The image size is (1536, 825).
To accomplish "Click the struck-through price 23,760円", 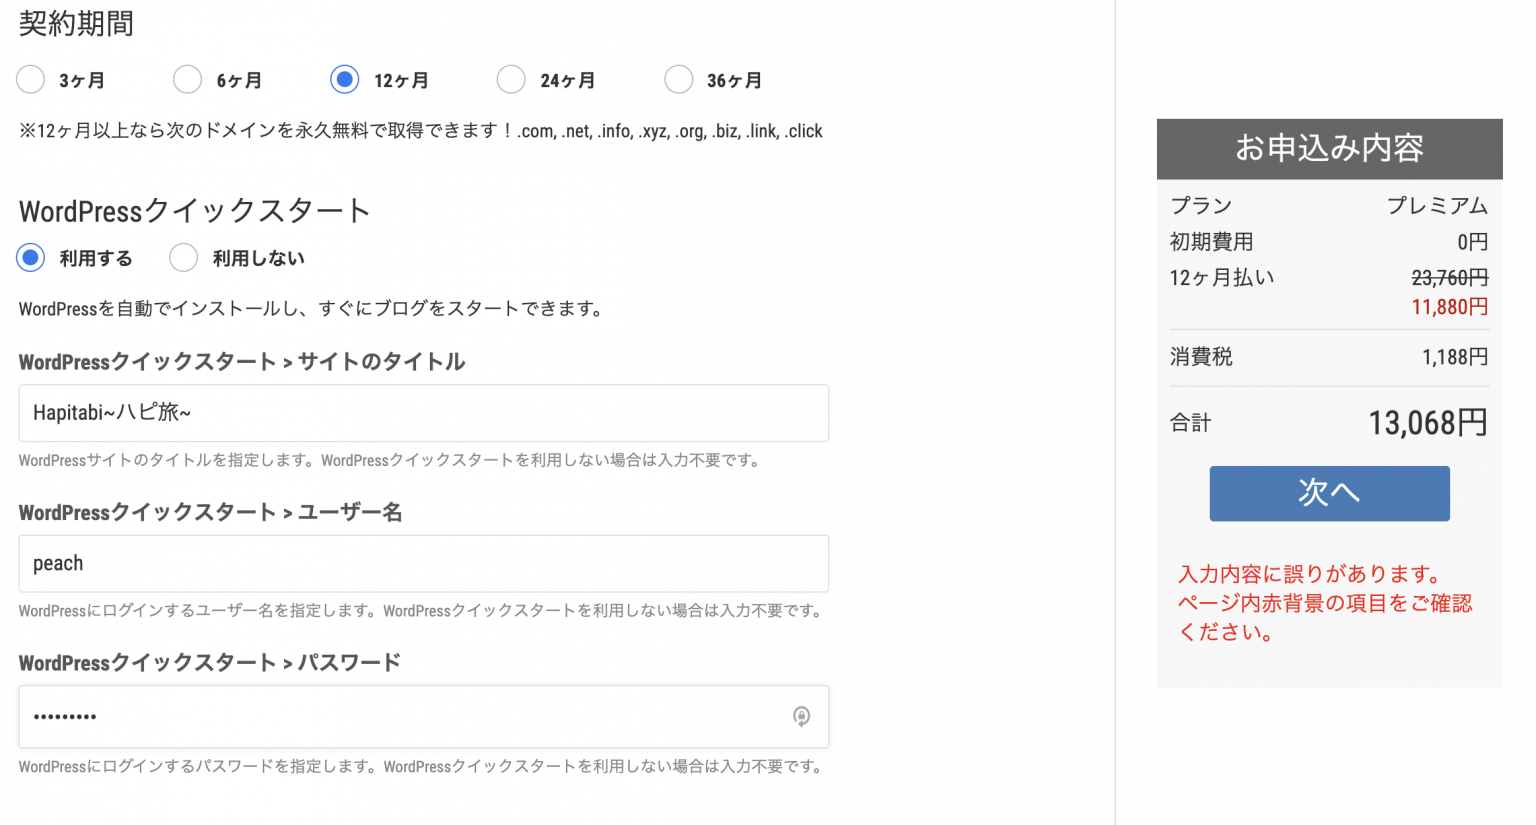I will click(x=1449, y=278).
